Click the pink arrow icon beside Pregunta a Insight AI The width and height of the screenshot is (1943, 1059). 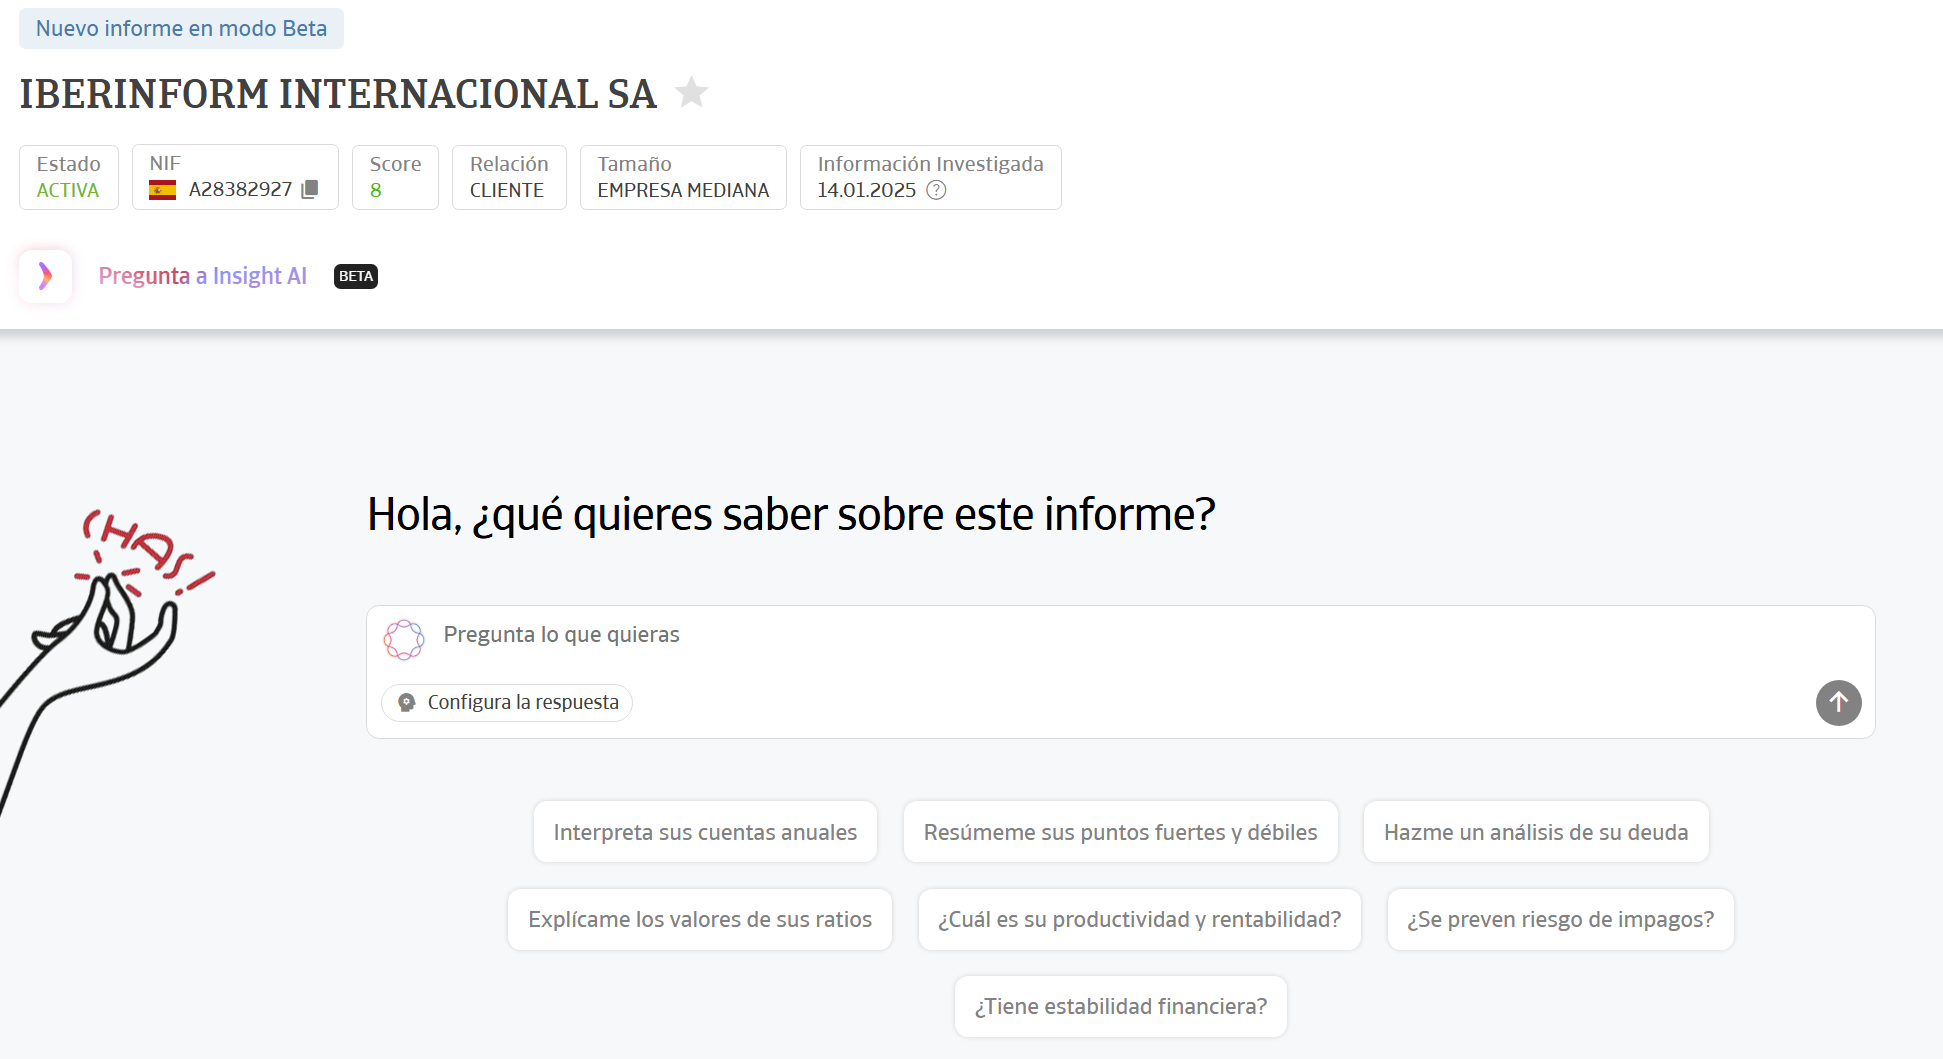click(45, 276)
